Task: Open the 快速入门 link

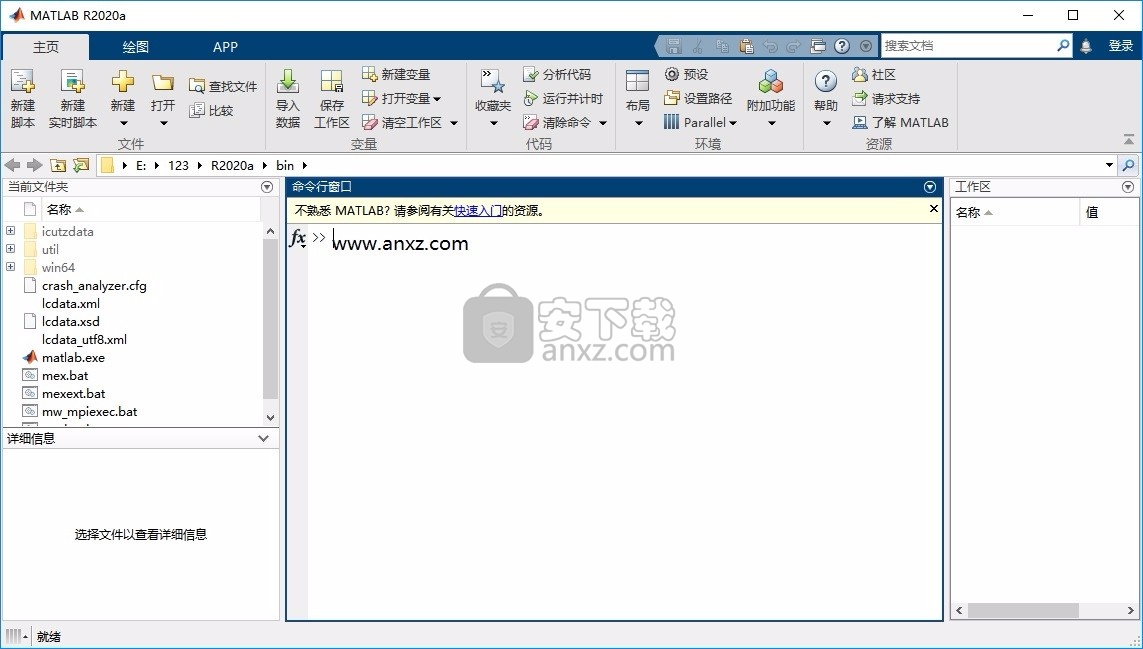Action: click(477, 211)
